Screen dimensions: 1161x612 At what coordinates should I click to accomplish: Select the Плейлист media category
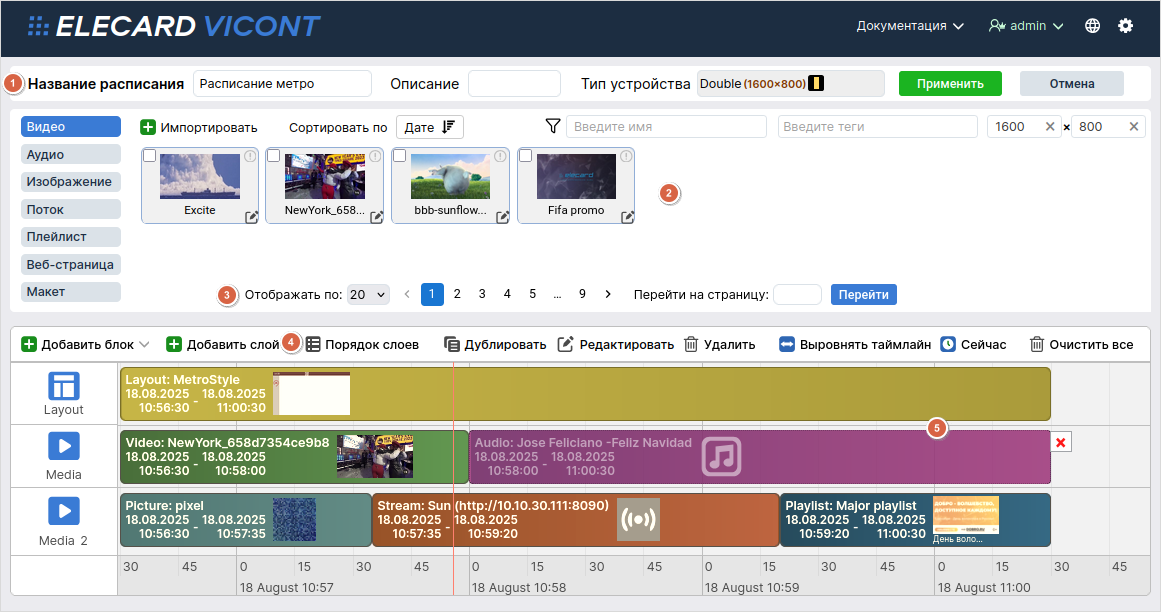[x=70, y=237]
